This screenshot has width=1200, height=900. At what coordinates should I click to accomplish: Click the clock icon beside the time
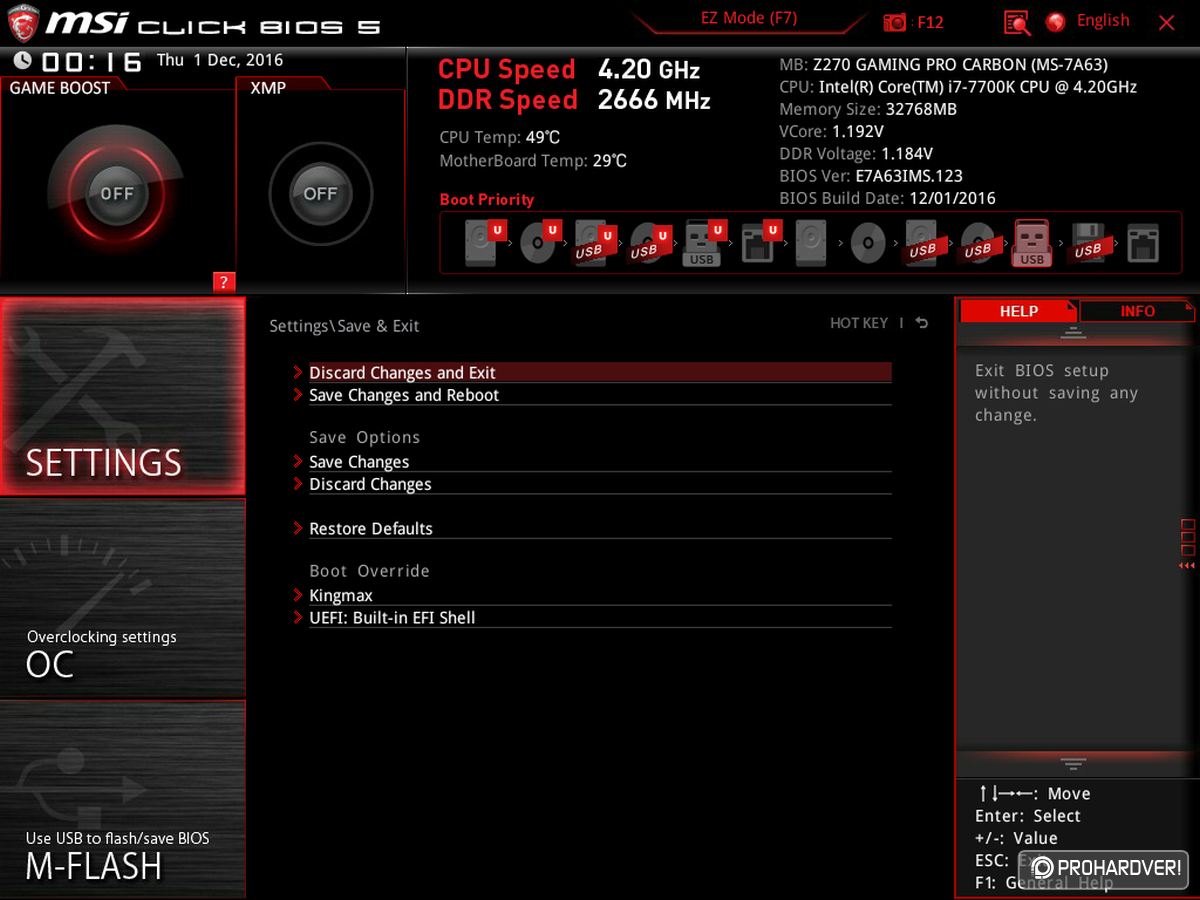[21, 61]
